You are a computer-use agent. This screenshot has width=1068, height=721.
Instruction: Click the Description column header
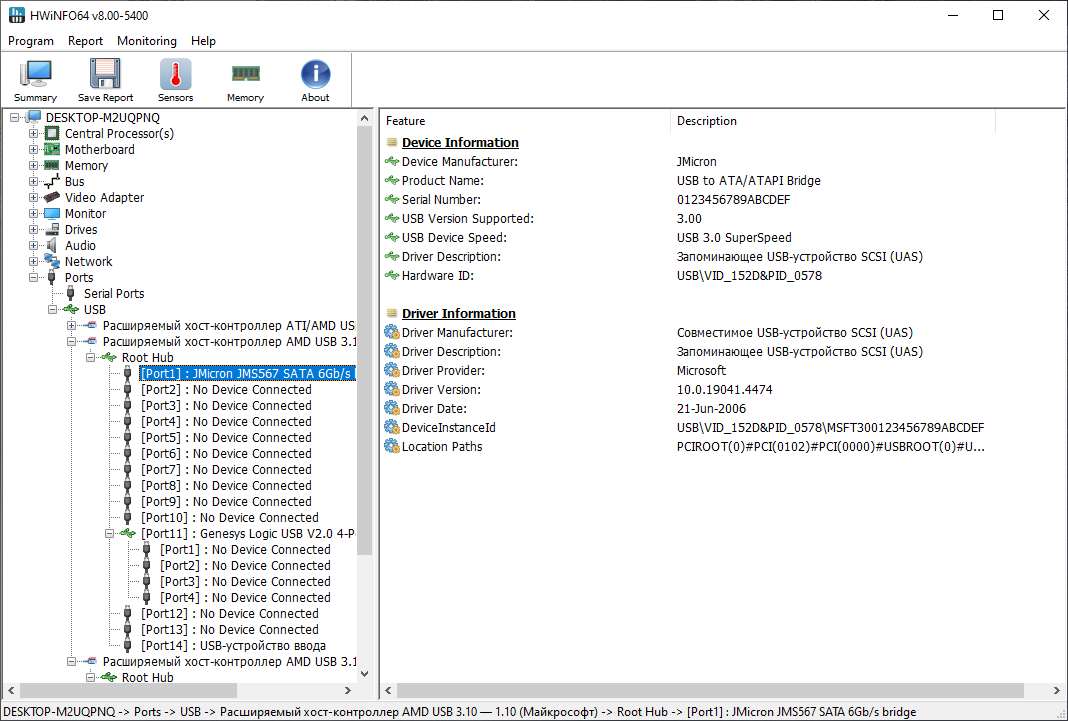833,121
